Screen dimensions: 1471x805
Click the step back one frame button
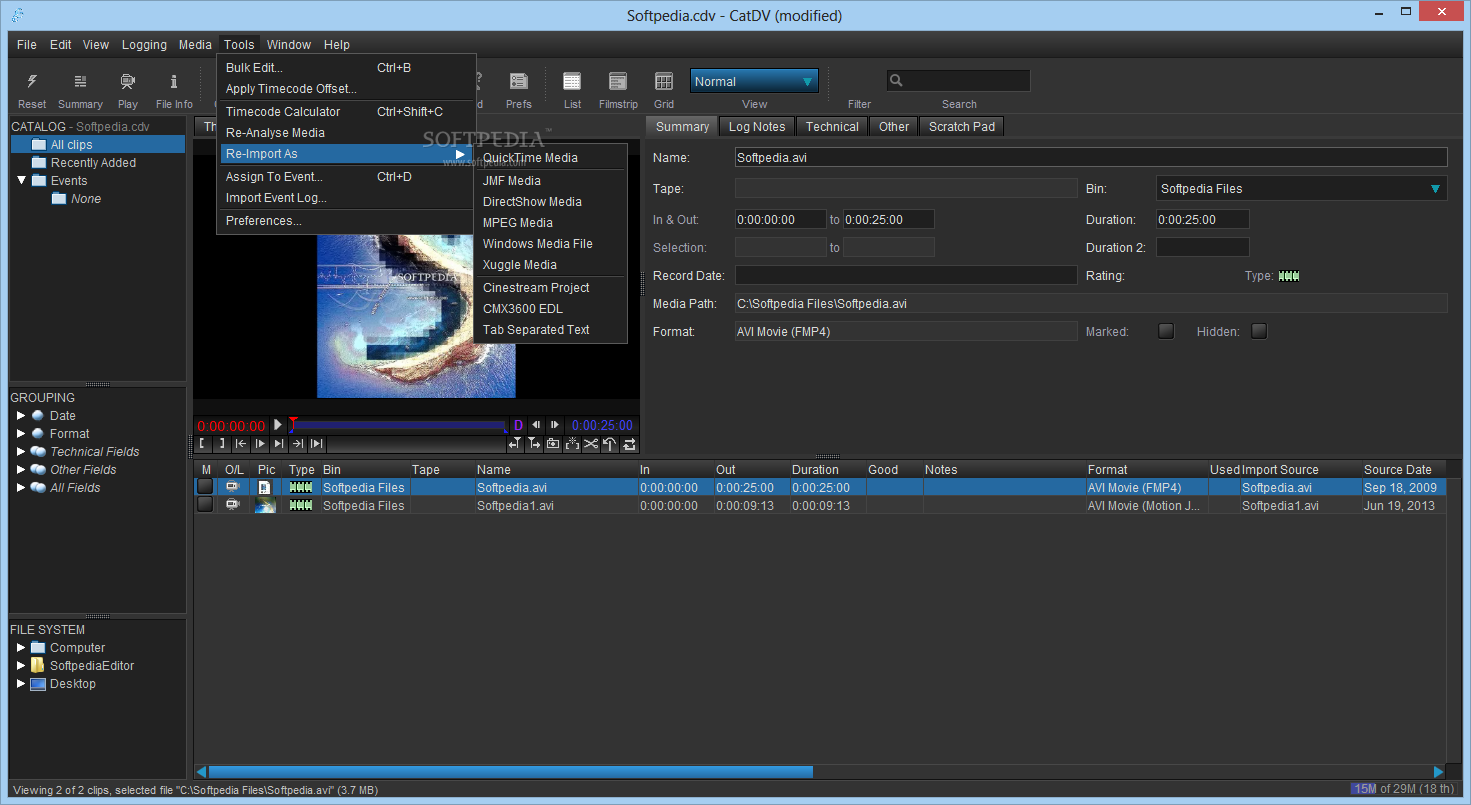pyautogui.click(x=536, y=425)
